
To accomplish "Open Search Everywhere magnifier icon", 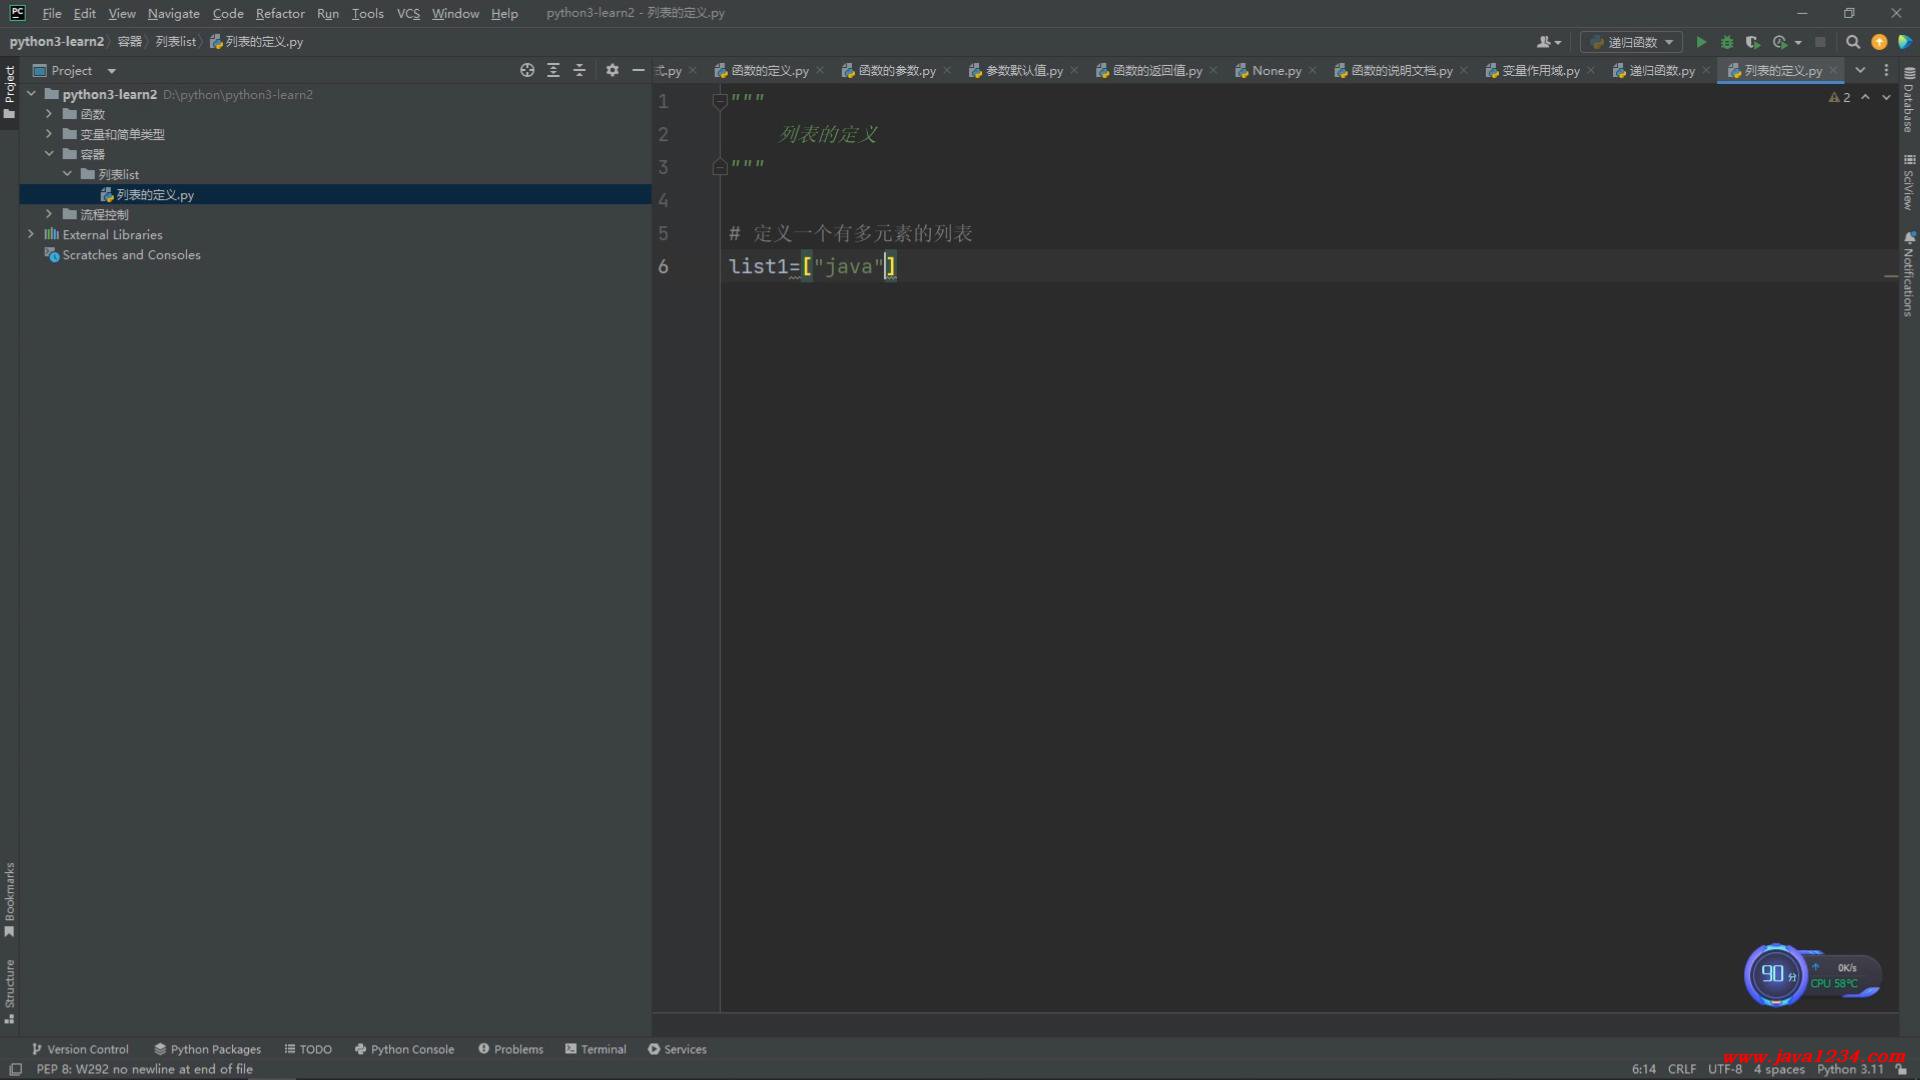I will (1852, 42).
